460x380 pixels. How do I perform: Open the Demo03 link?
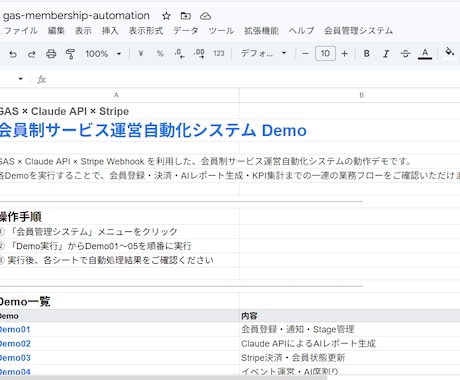15,358
